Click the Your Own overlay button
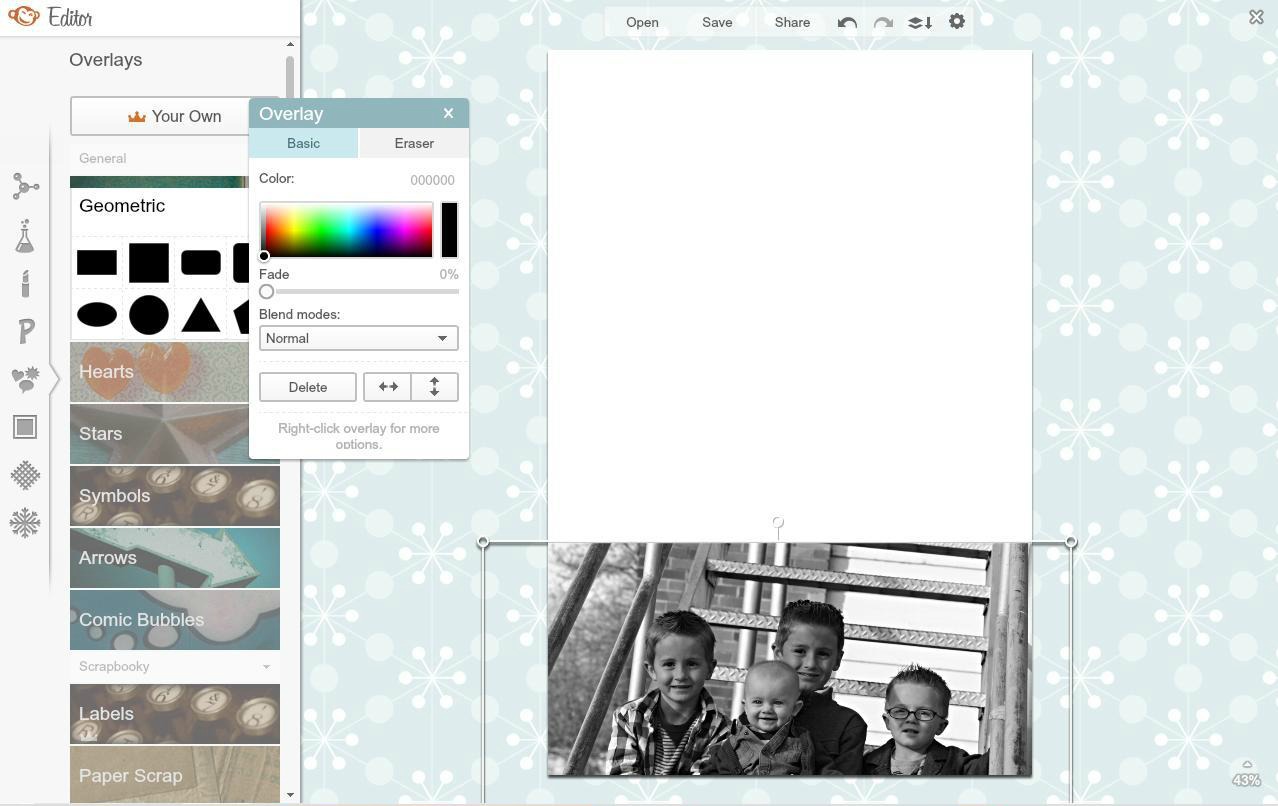Viewport: 1278px width, 806px height. click(160, 116)
